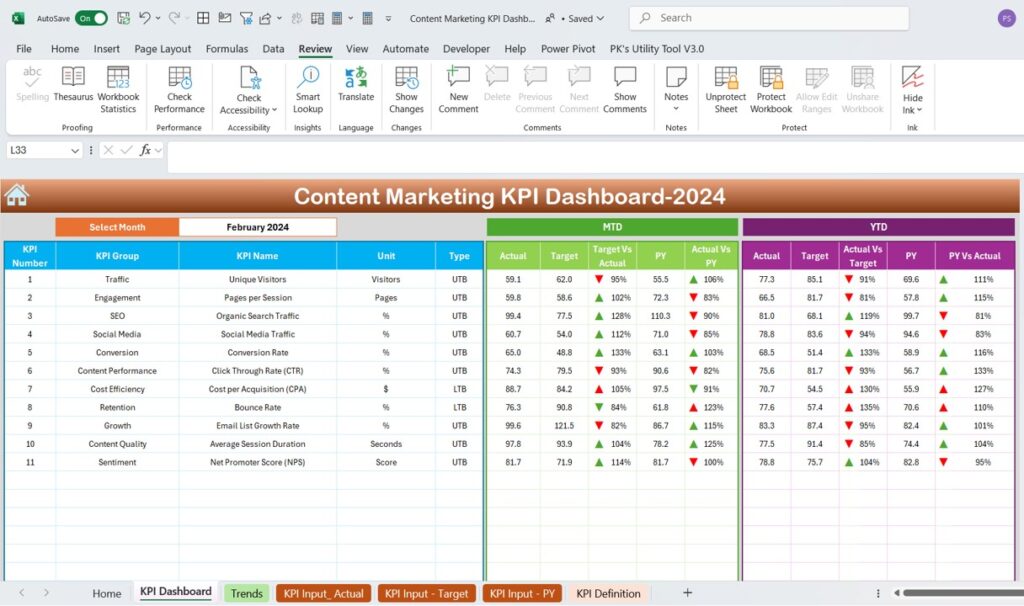
Task: Click the Search box in title bar
Action: tap(769, 18)
